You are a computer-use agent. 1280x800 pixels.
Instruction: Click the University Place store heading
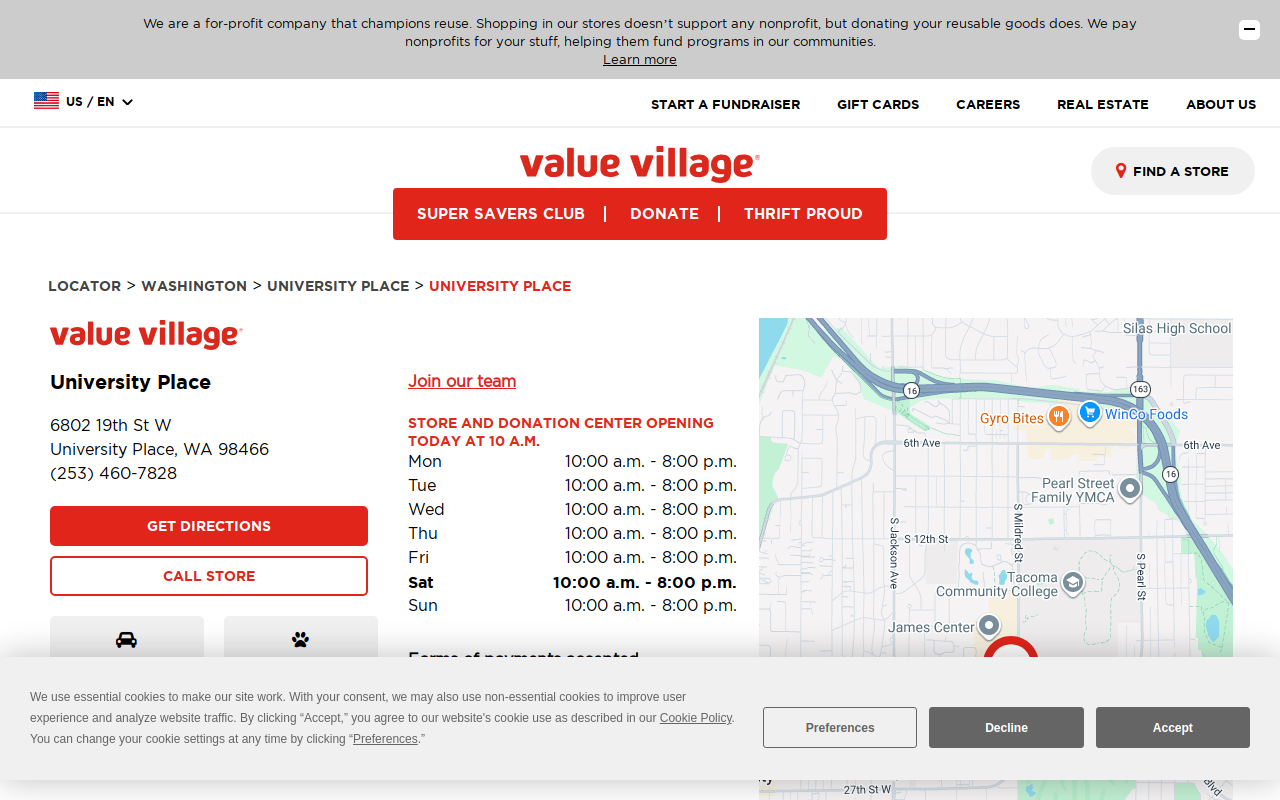[130, 382]
